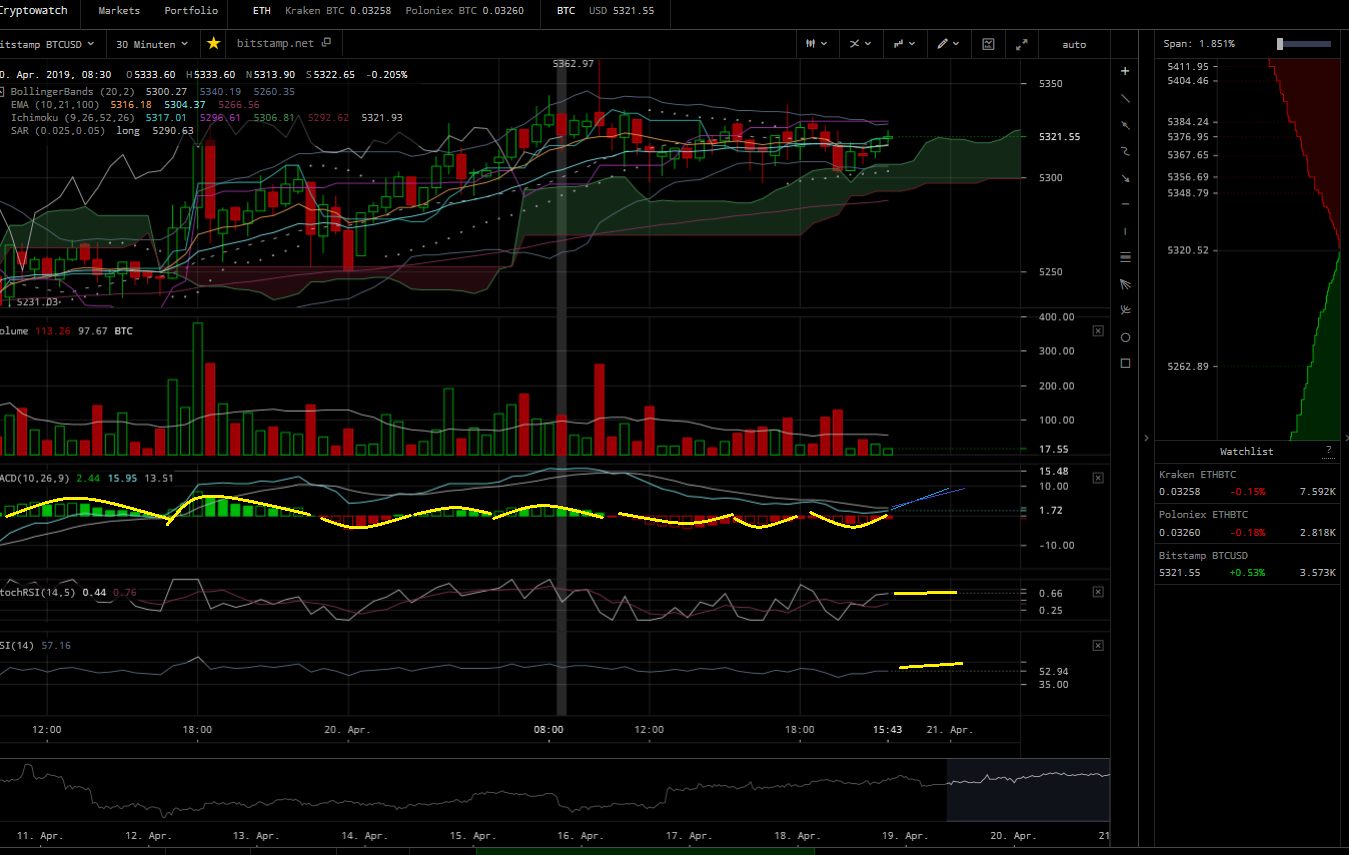Select the ETH ticker in top bar
Screen dimensions: 1349x855
coord(262,11)
